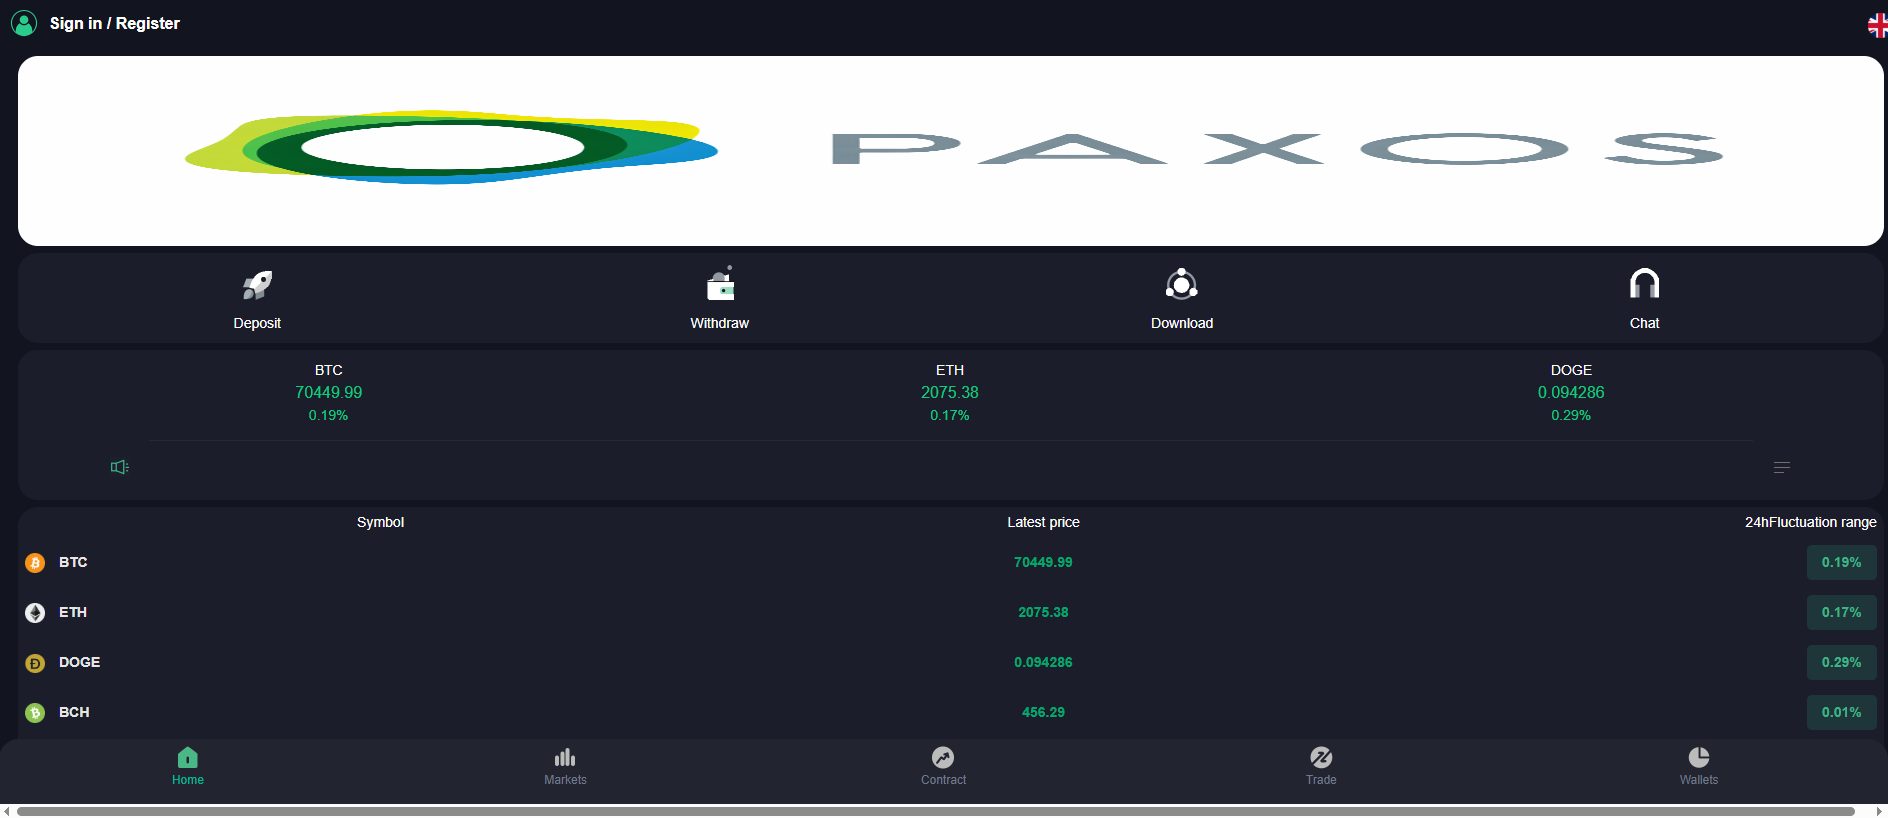Screen dimensions: 1888x818
Task: Click the Paxos logo banner
Action: pyautogui.click(x=951, y=151)
